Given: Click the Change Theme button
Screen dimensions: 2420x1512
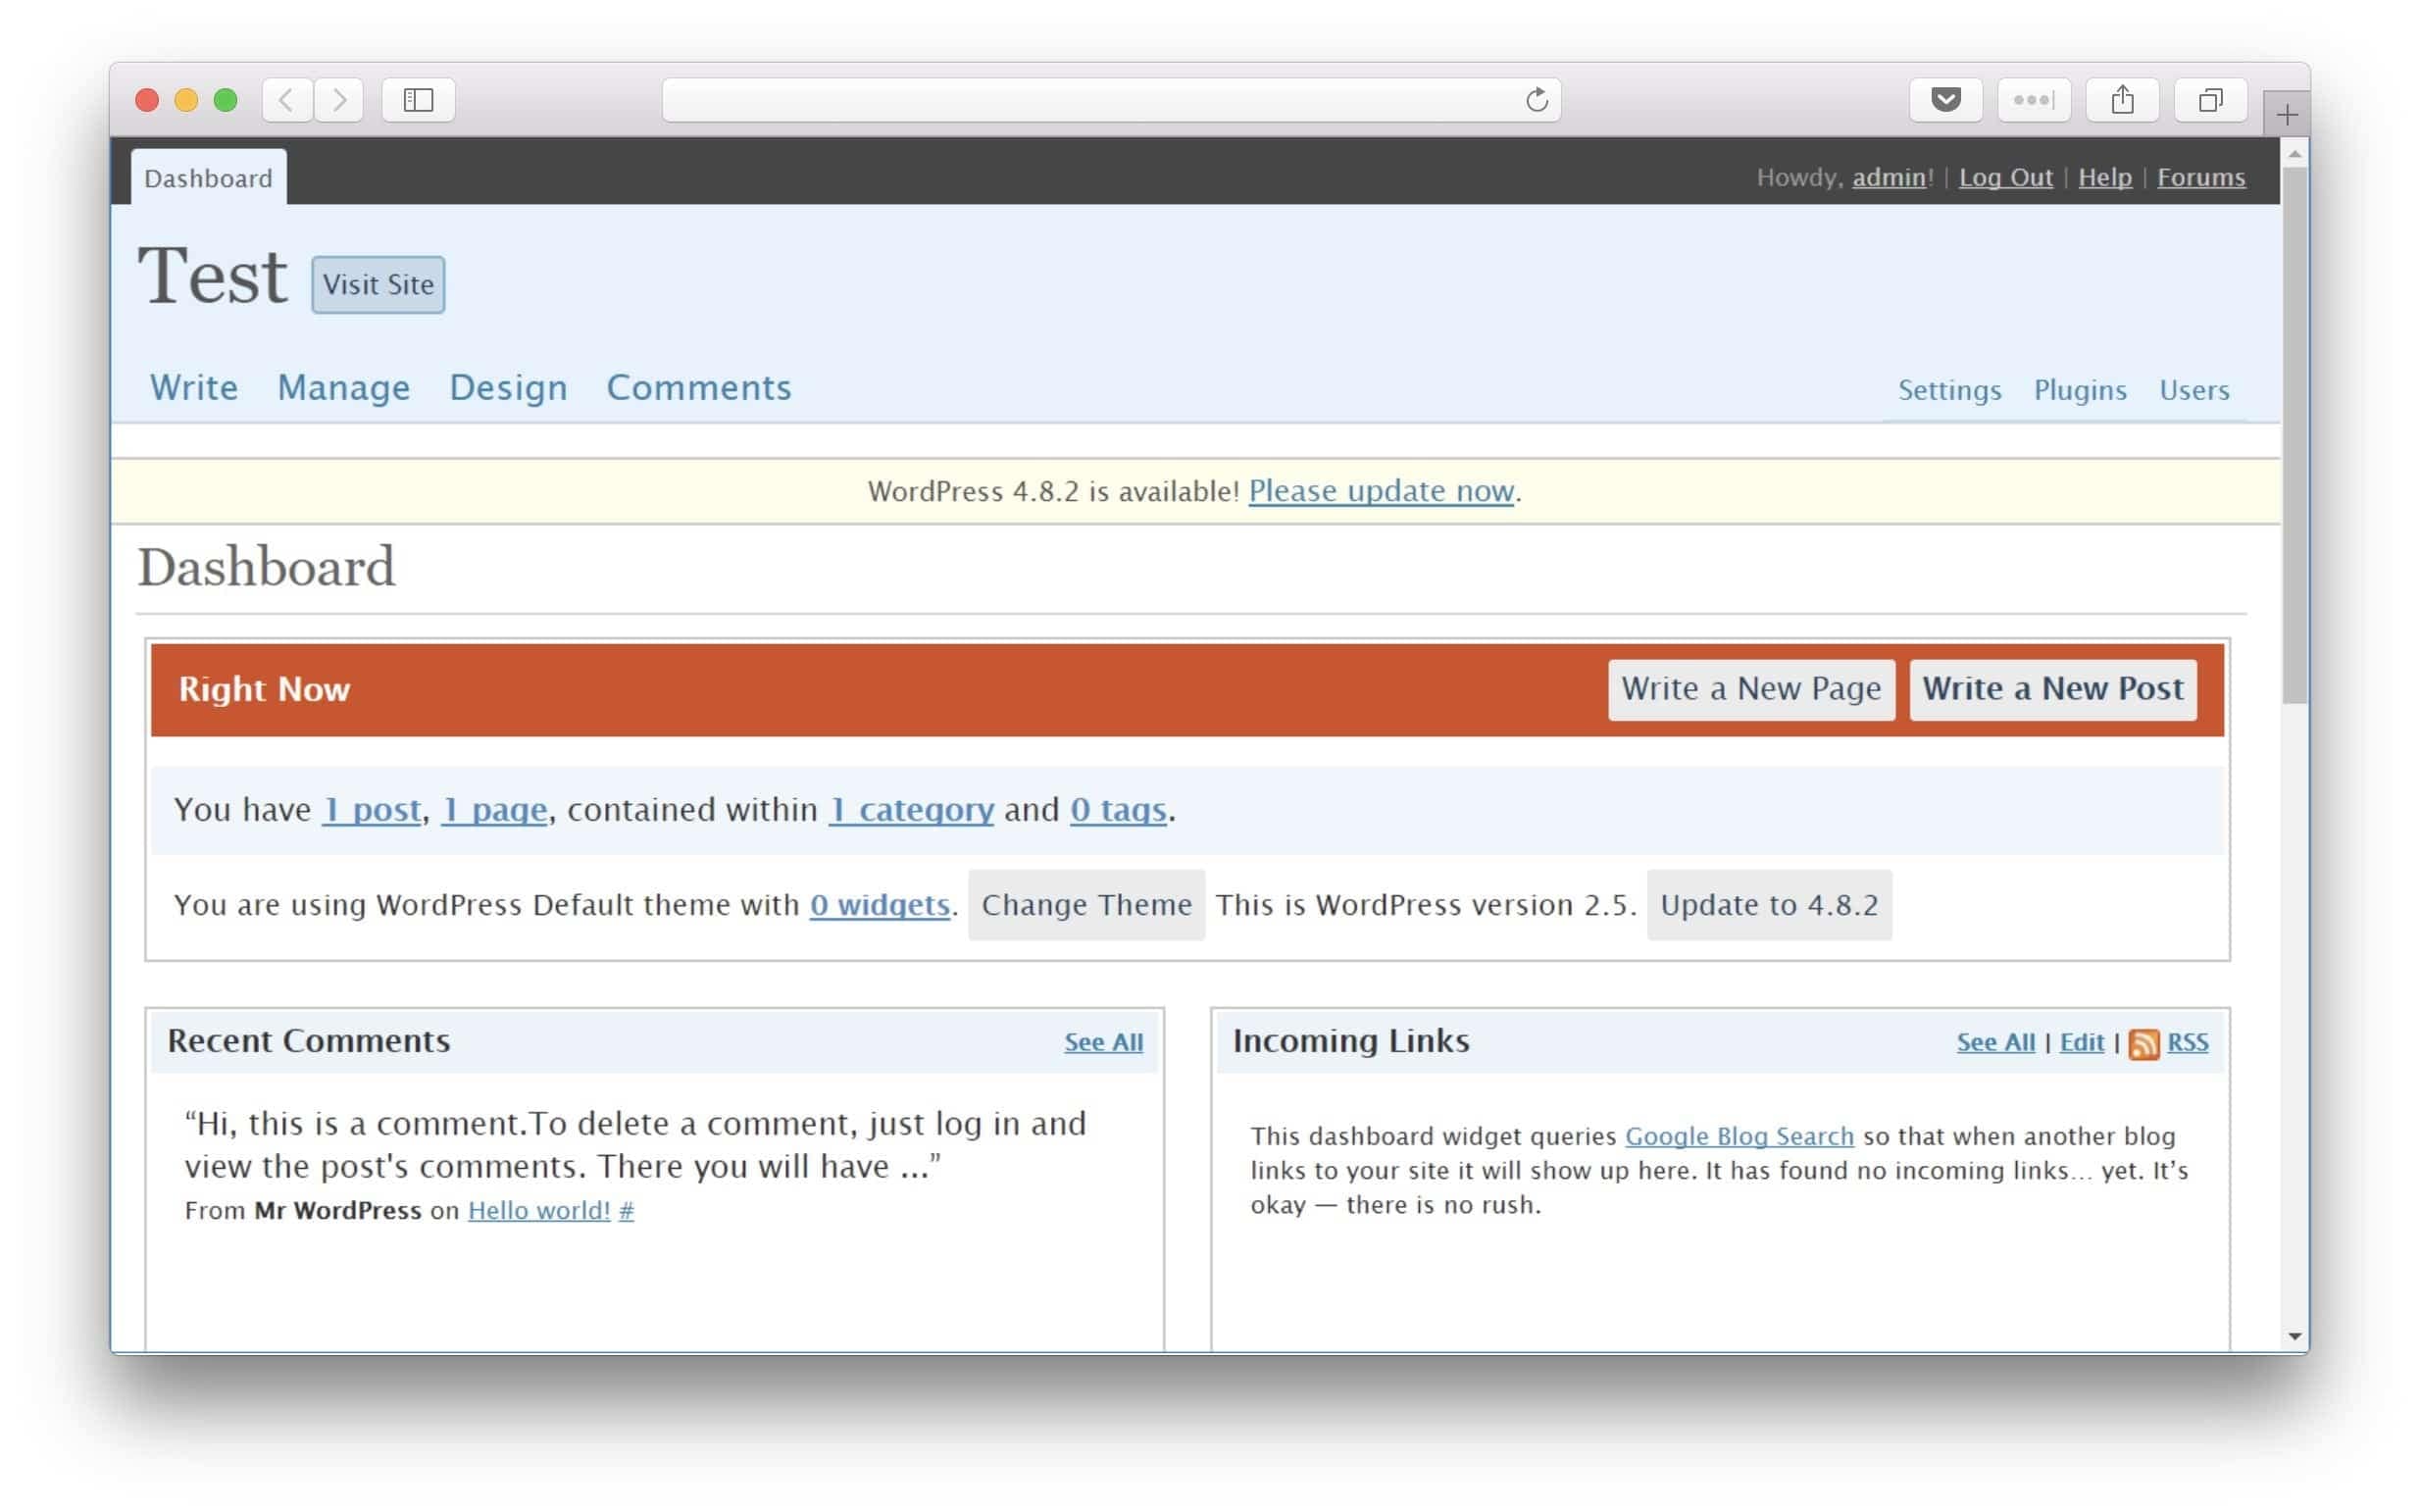Looking at the screenshot, I should tap(1086, 905).
